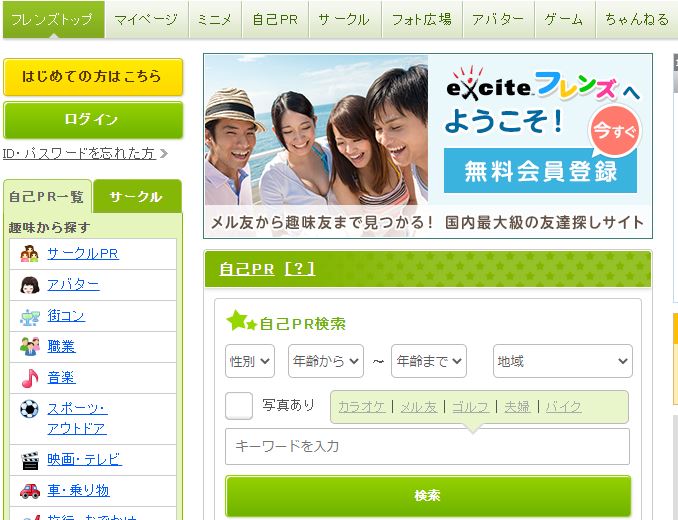Screen dimensions: 678x520
Task: Open the 性別 dropdown
Action: point(250,361)
